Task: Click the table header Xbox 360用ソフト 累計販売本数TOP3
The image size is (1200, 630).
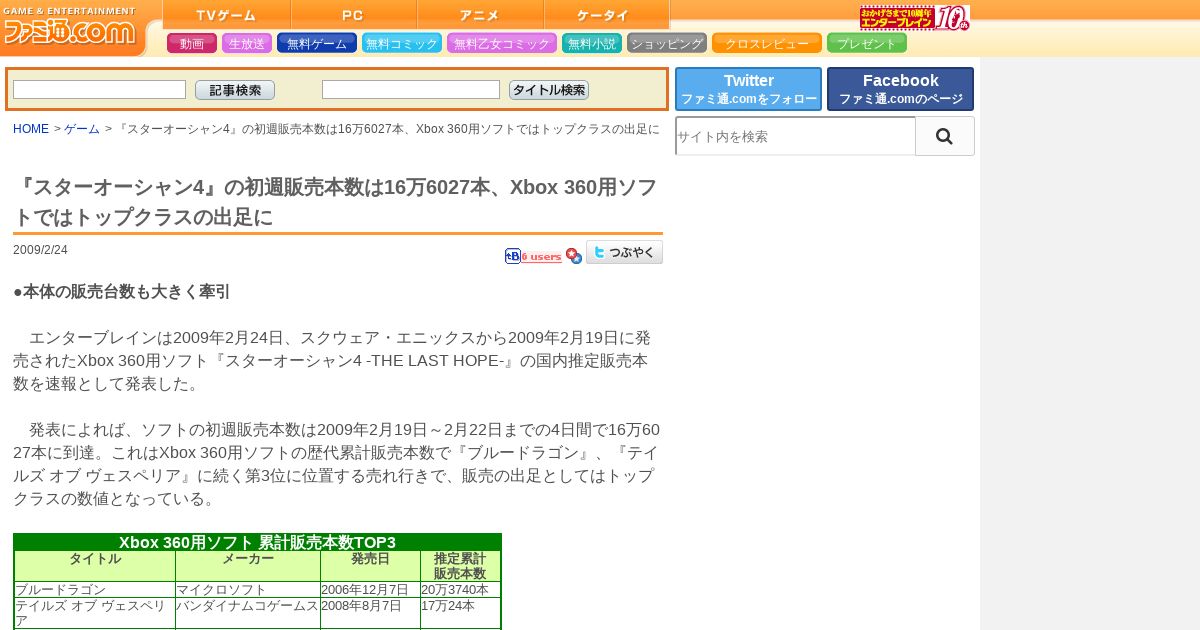Action: [257, 542]
